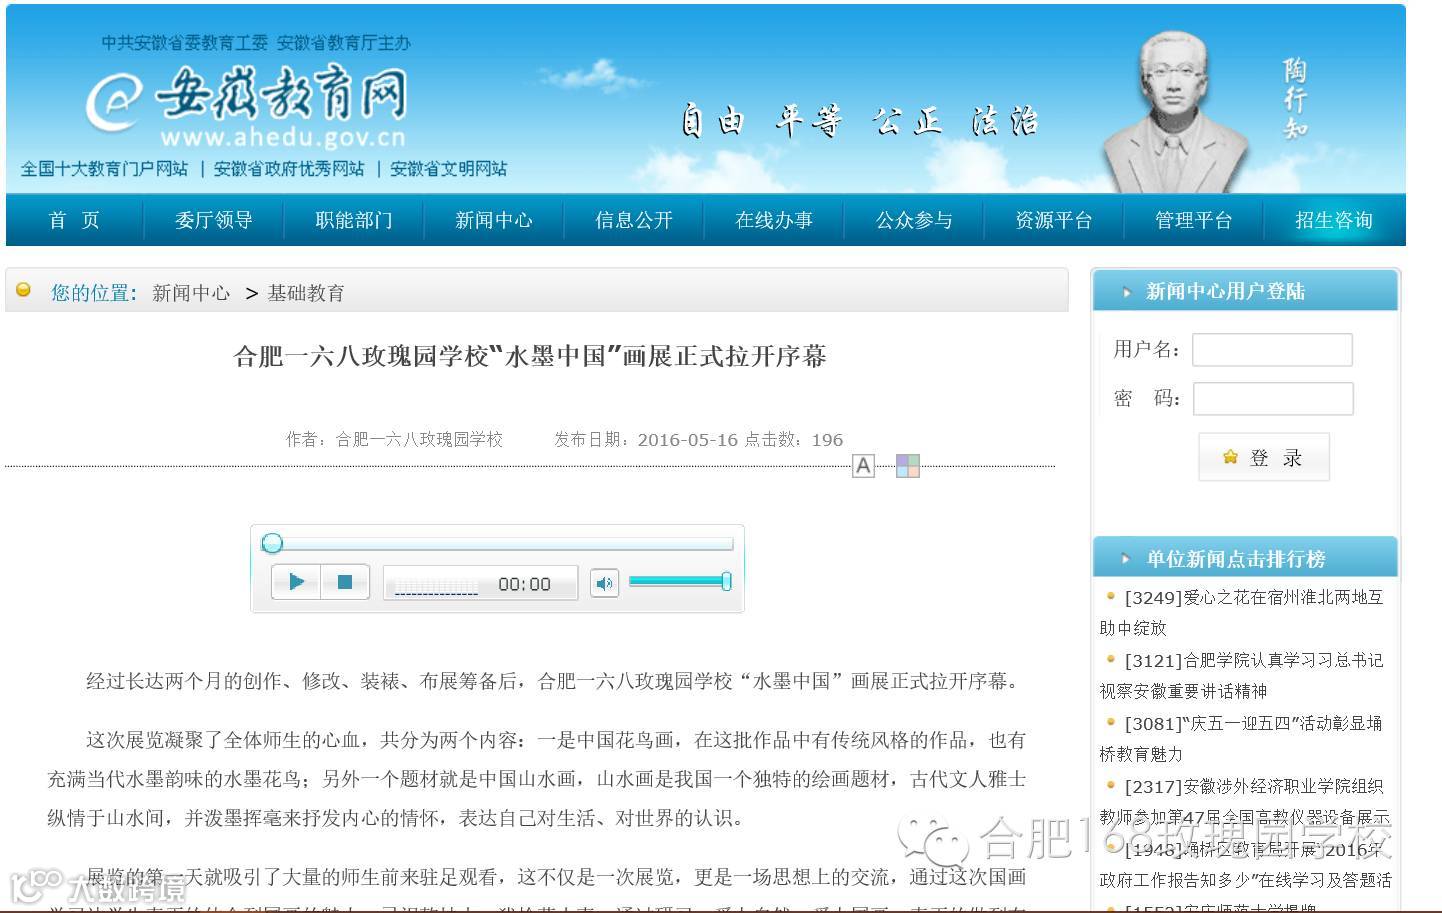Click the article title 水墨中国 画展正式拉开序幕
1442x913 pixels.
click(x=530, y=356)
